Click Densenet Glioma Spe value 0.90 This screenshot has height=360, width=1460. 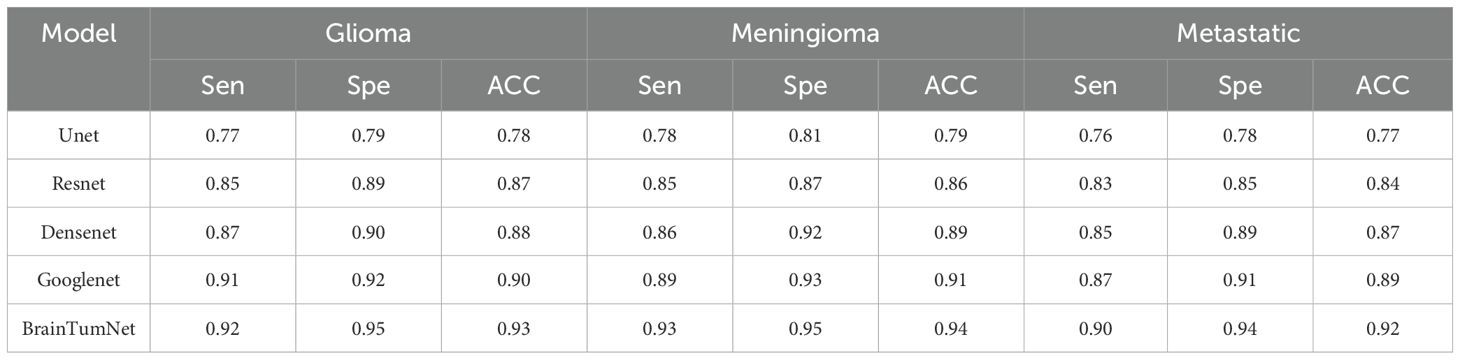pos(368,231)
